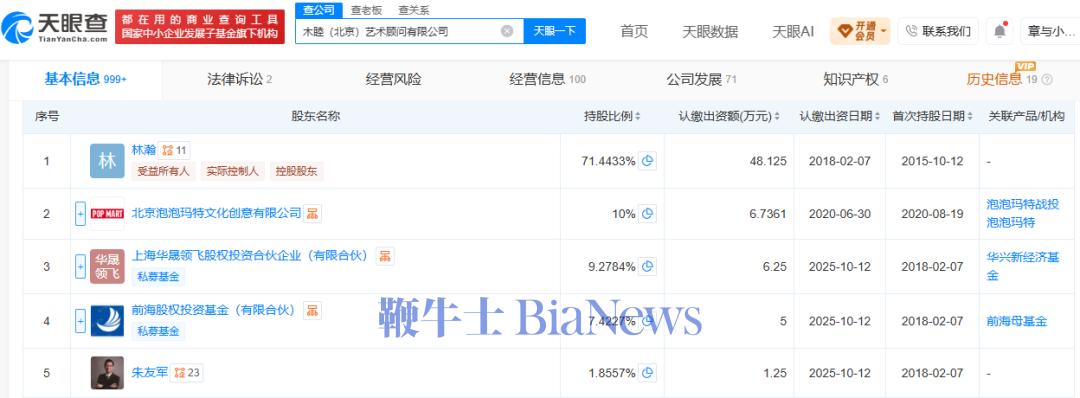The width and height of the screenshot is (1080, 398).
Task: Select the 基本信息 tab
Action: [x=85, y=80]
